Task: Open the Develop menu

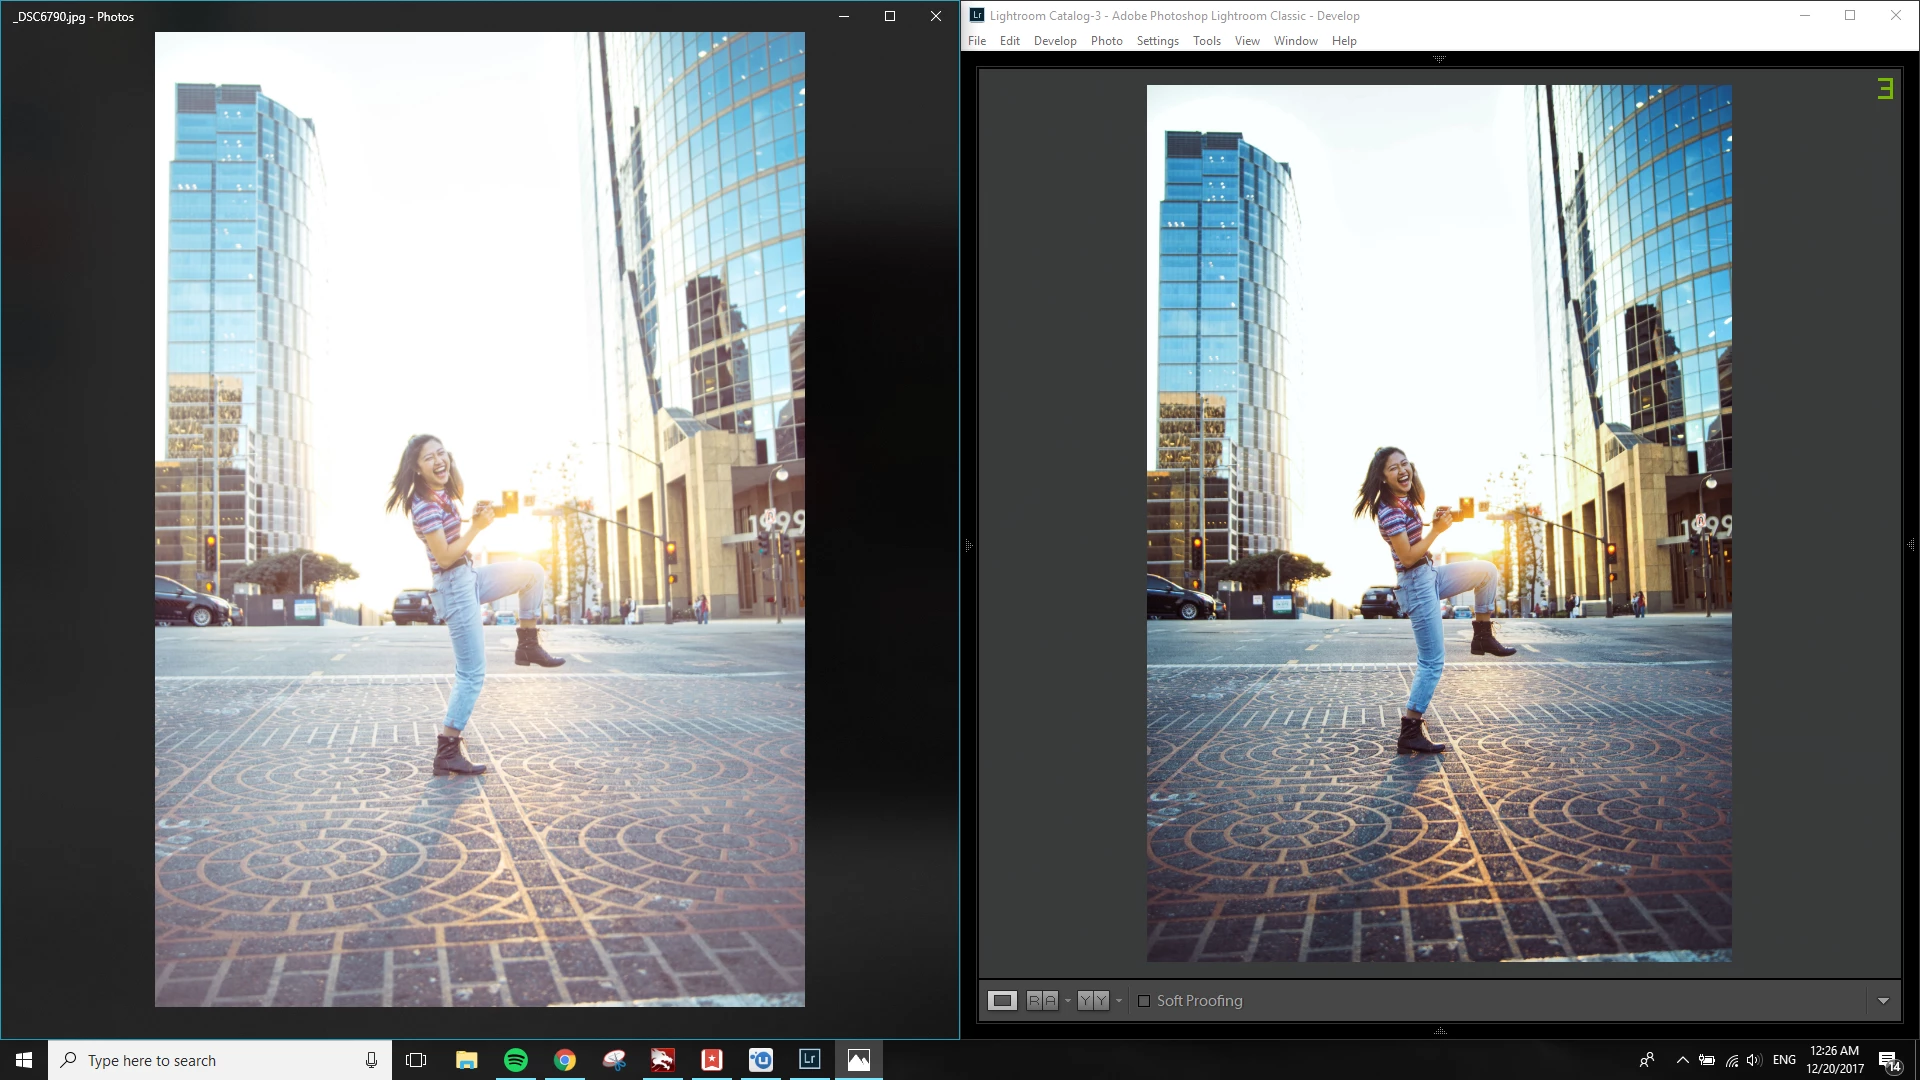Action: pyautogui.click(x=1055, y=41)
